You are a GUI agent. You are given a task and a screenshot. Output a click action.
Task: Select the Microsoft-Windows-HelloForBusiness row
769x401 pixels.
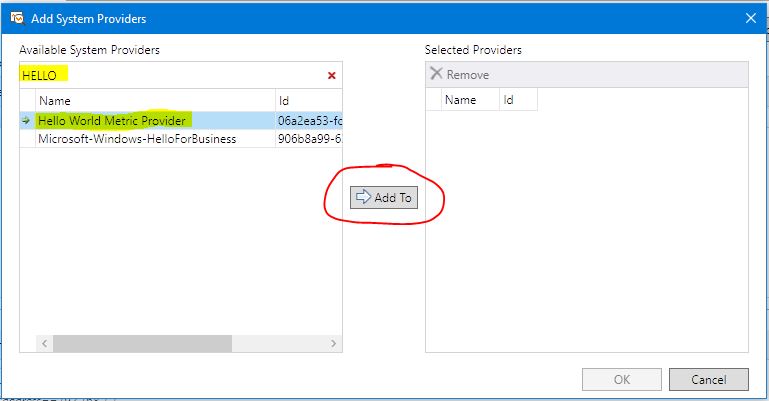(137, 139)
